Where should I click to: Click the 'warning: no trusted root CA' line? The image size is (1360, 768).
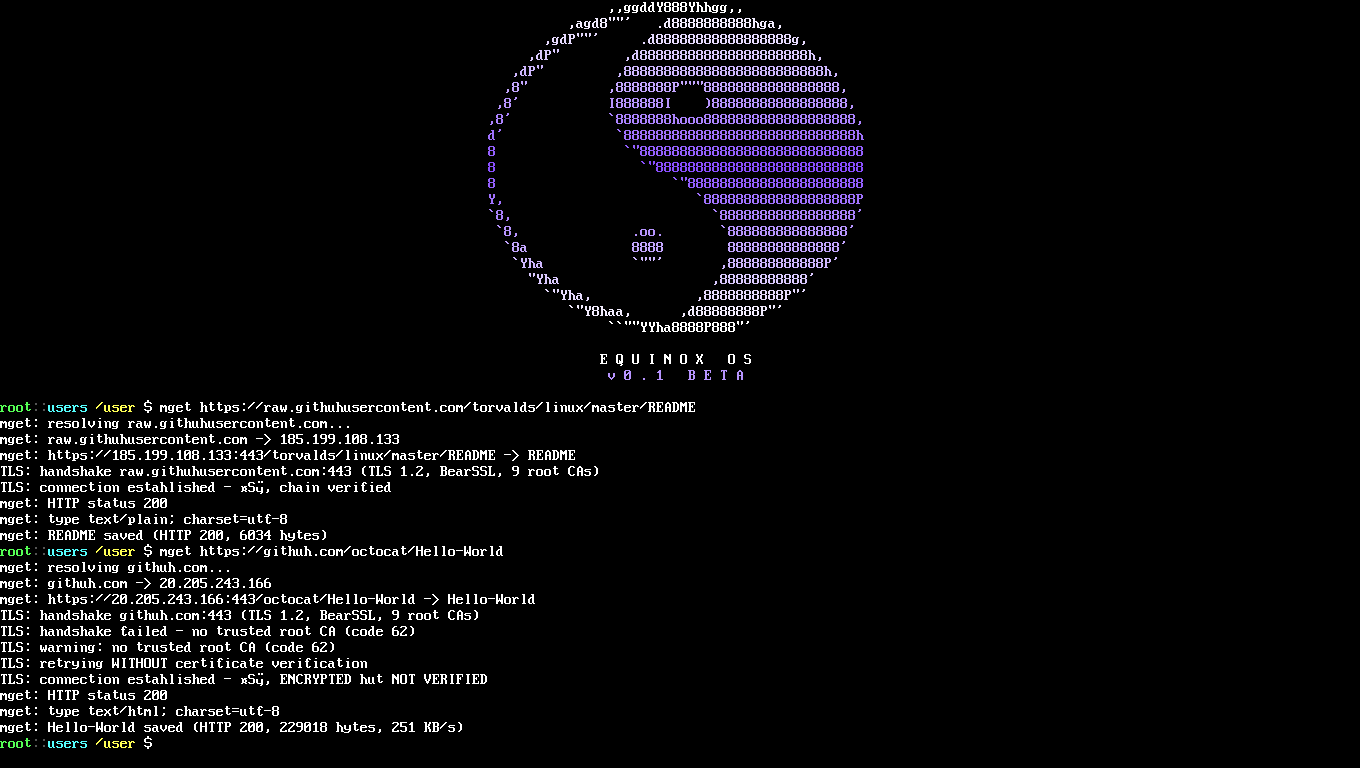click(168, 647)
